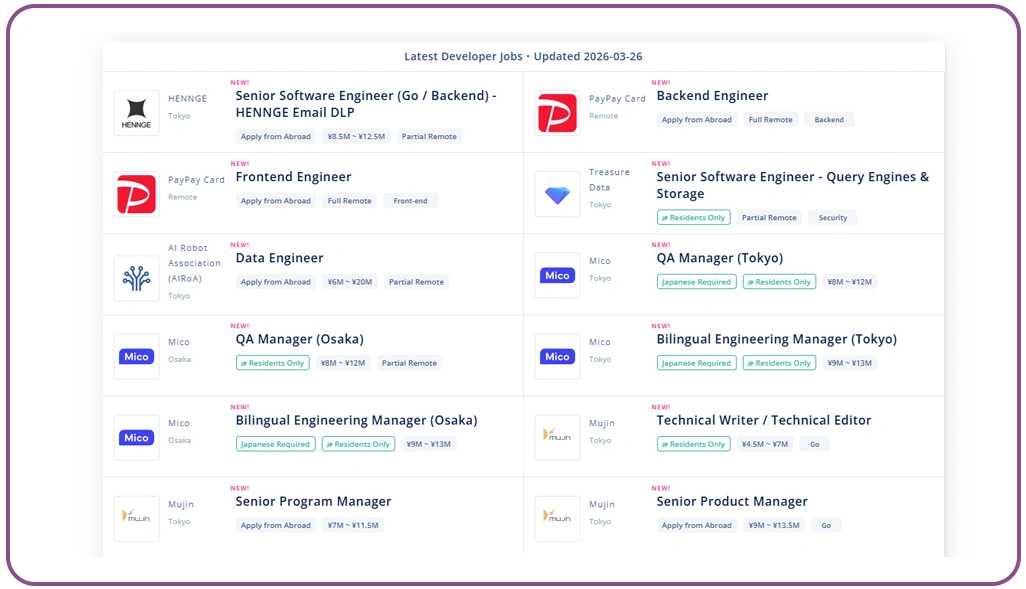The height and width of the screenshot is (589, 1026).
Task: Click Partial Remote tag on Data Engineer
Action: tap(416, 282)
